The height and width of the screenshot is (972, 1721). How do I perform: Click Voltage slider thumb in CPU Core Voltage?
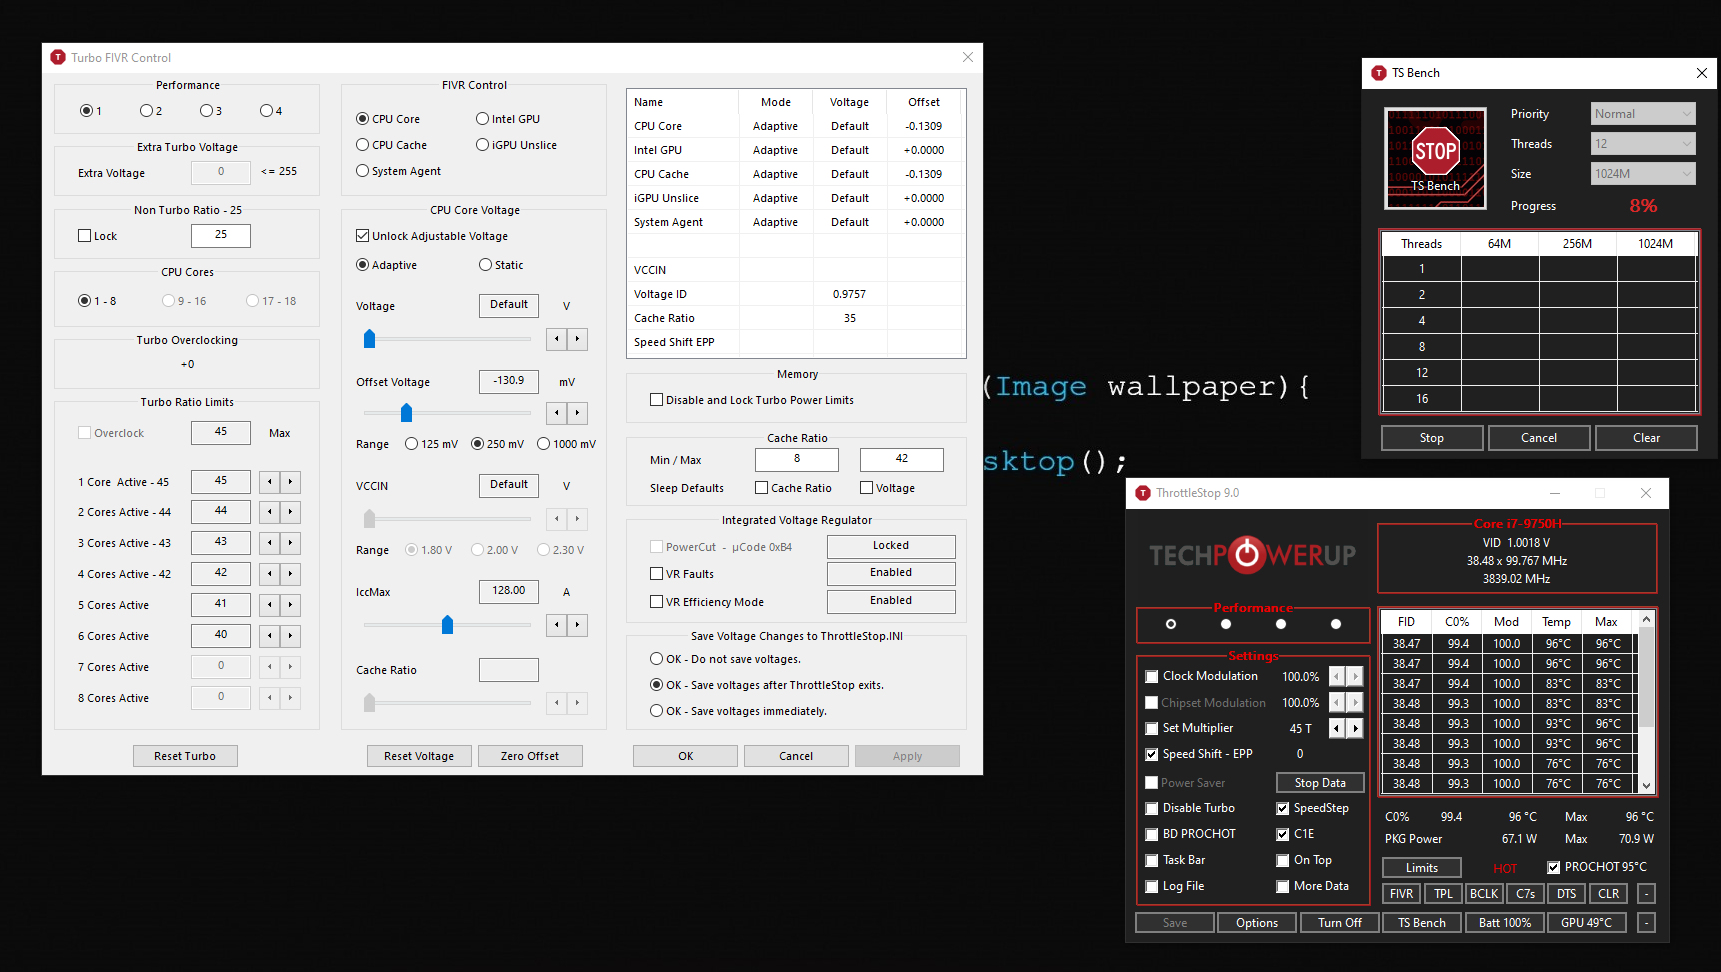369,339
